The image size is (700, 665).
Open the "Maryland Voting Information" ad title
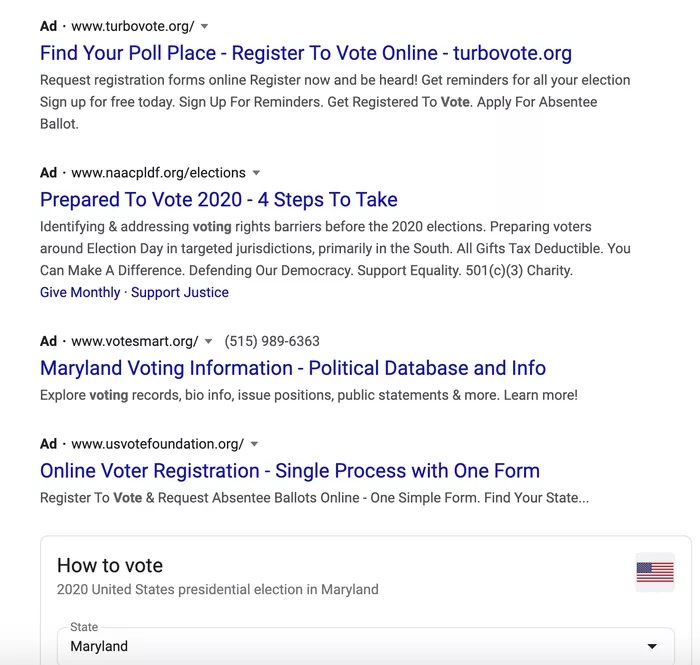tap(293, 368)
